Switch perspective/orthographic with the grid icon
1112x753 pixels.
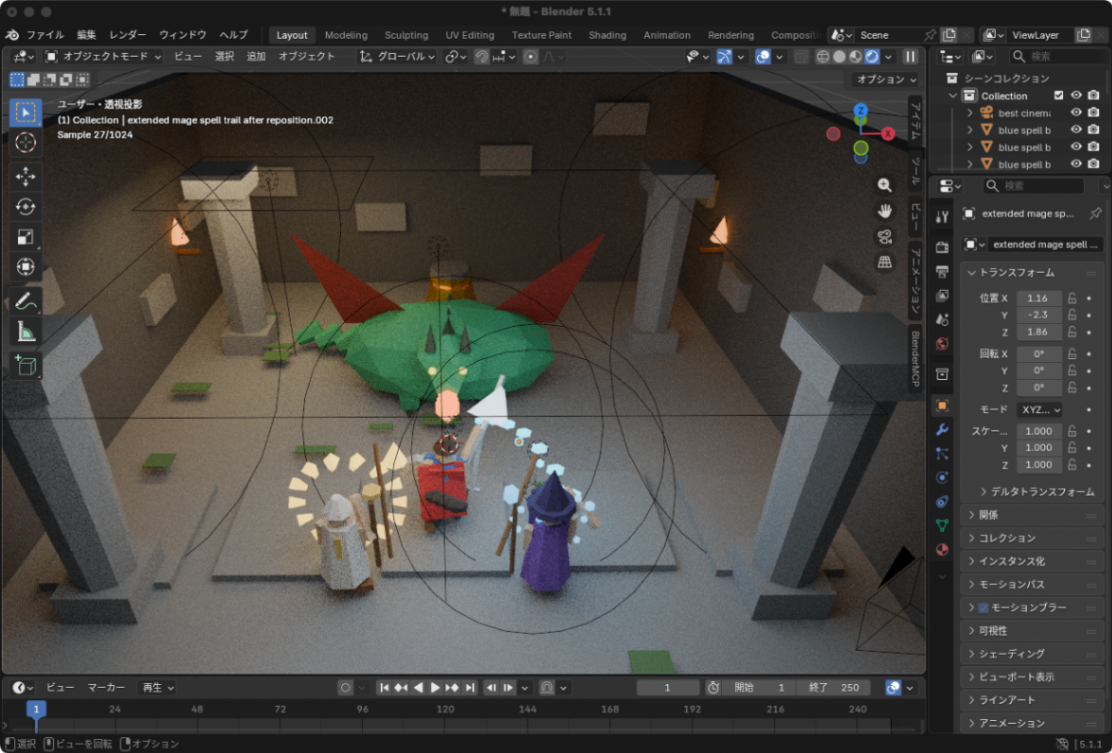884,262
